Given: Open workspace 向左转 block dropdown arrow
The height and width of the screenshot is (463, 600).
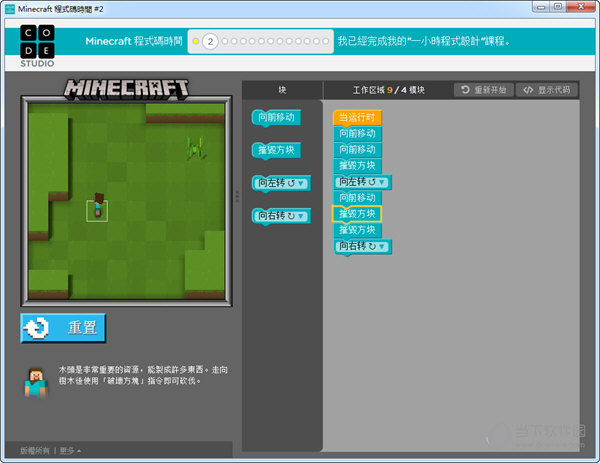Looking at the screenshot, I should (382, 182).
